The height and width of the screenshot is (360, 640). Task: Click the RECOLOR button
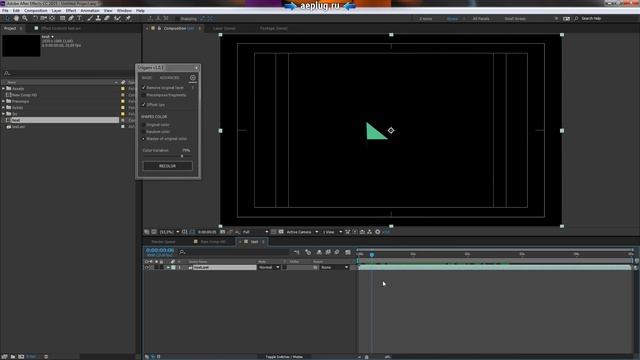pyautogui.click(x=167, y=166)
